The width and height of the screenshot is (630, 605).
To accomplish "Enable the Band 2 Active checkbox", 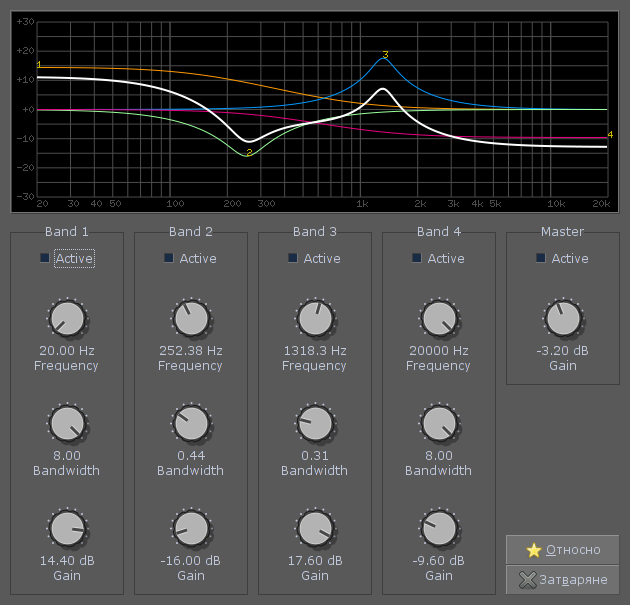I will pos(169,258).
